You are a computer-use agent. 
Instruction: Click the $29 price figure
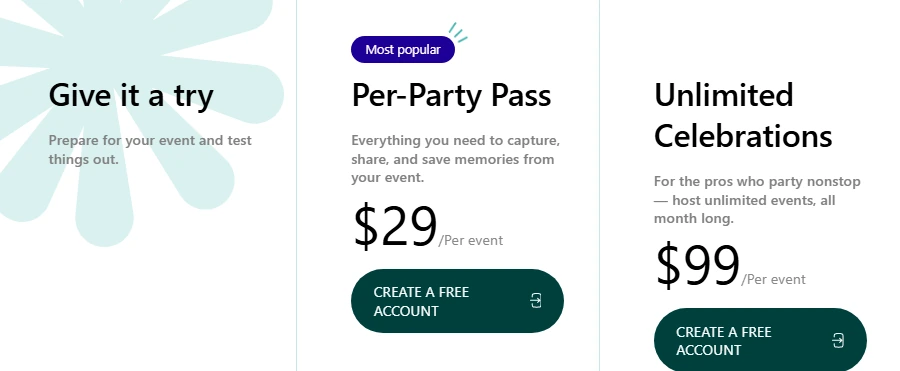(x=395, y=227)
